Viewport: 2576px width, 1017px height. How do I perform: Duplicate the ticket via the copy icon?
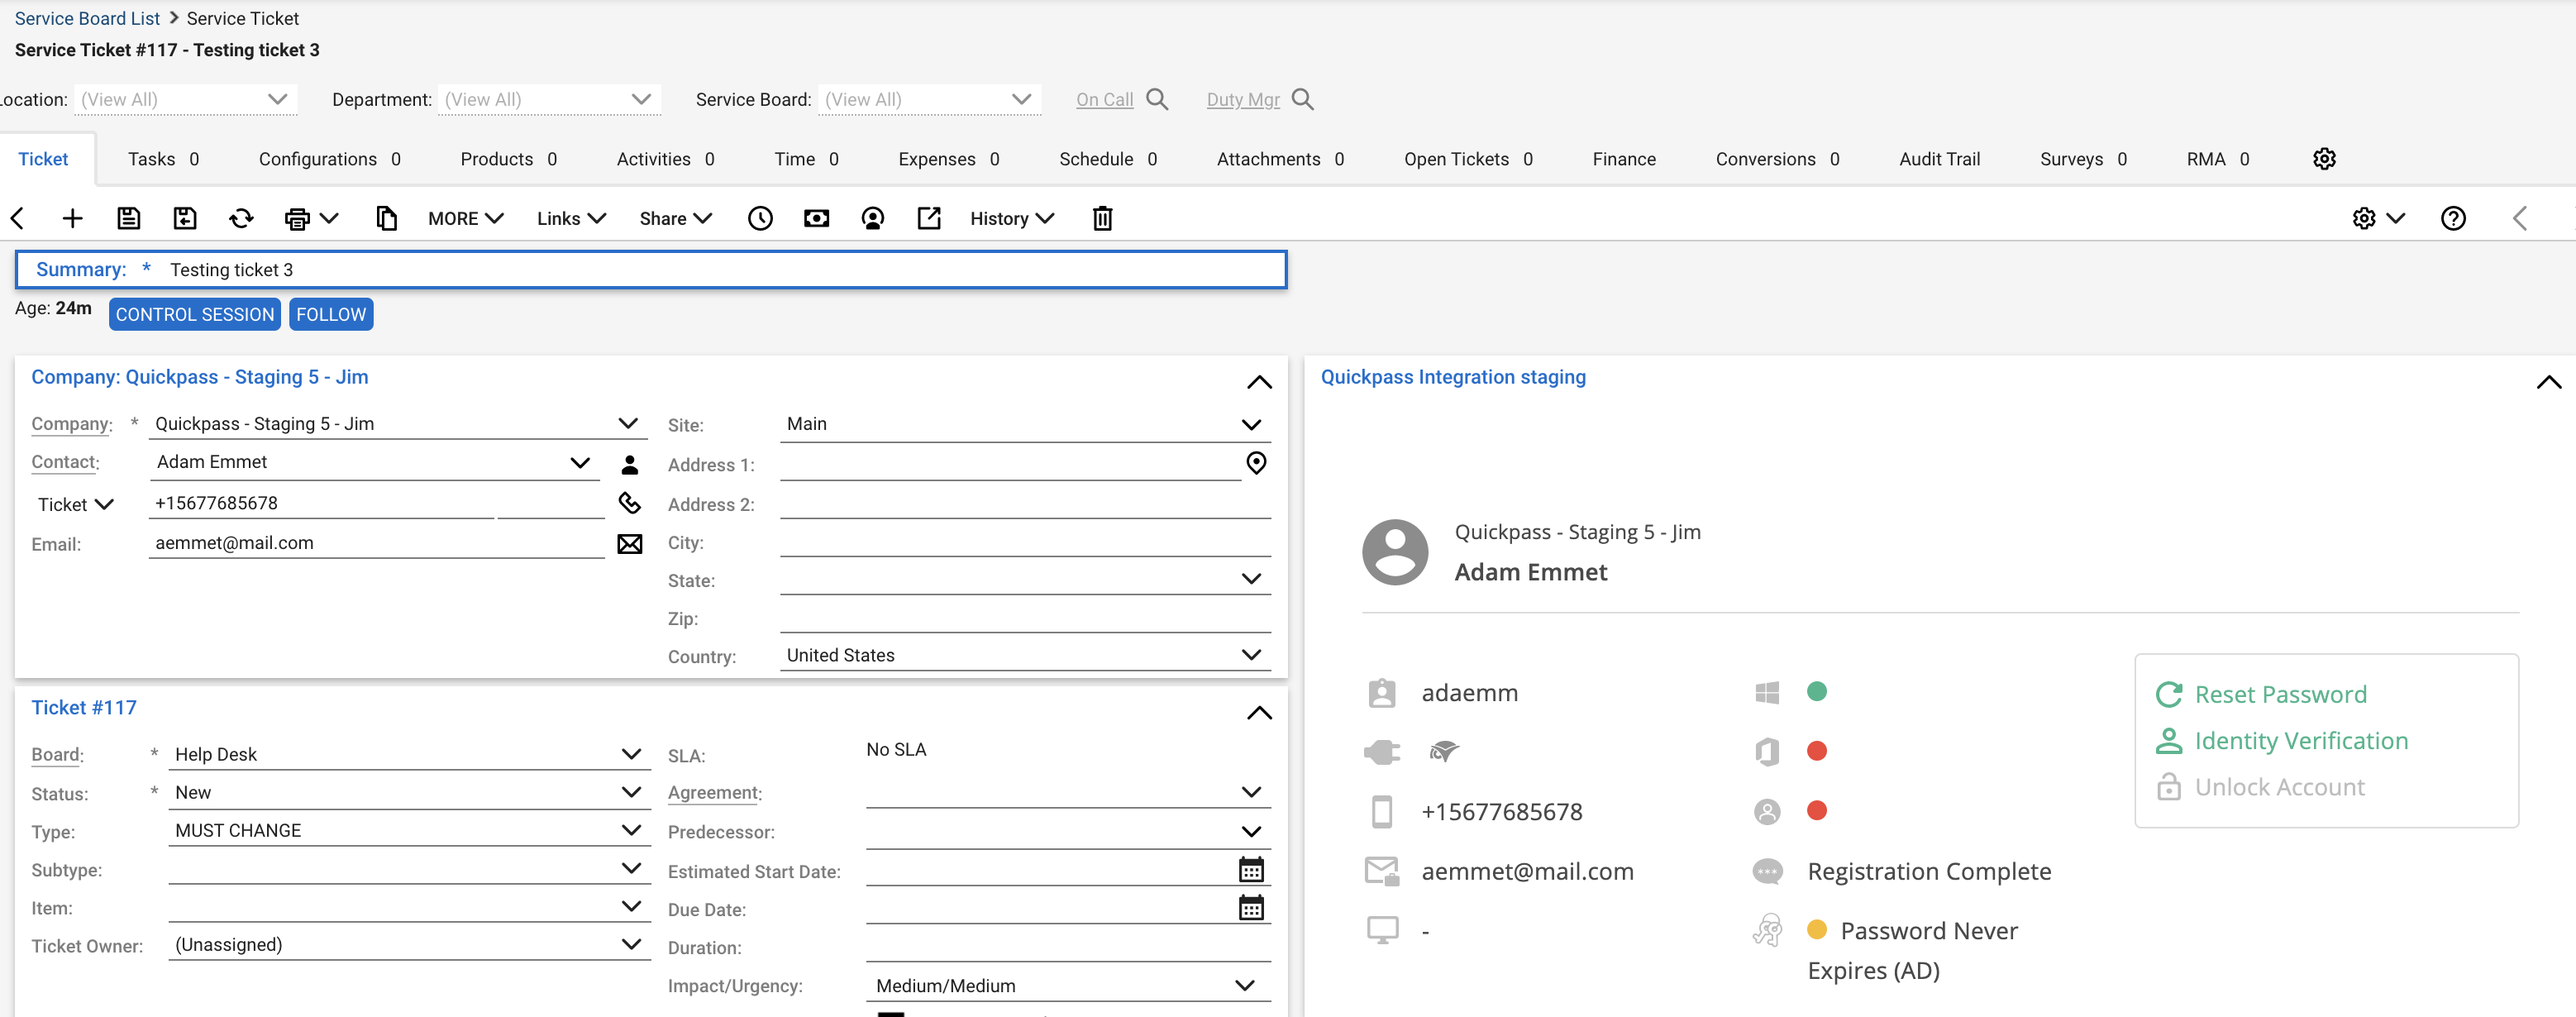387,218
